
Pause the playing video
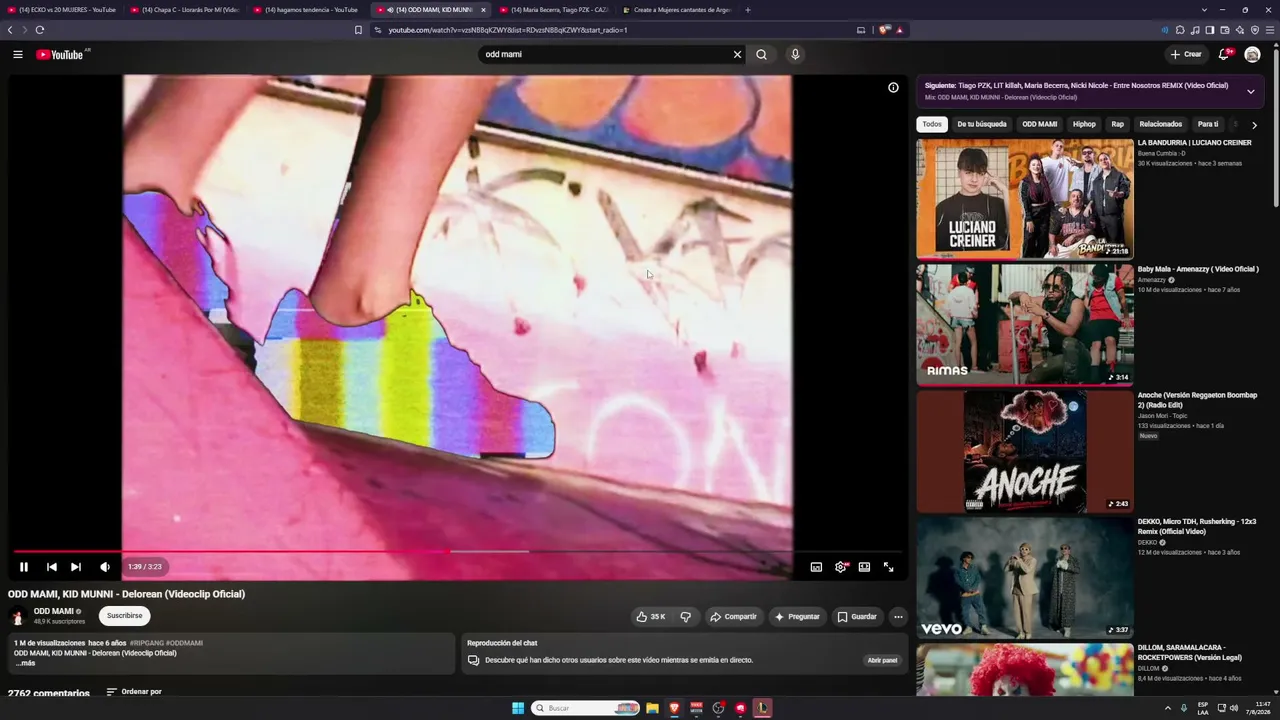coord(24,567)
